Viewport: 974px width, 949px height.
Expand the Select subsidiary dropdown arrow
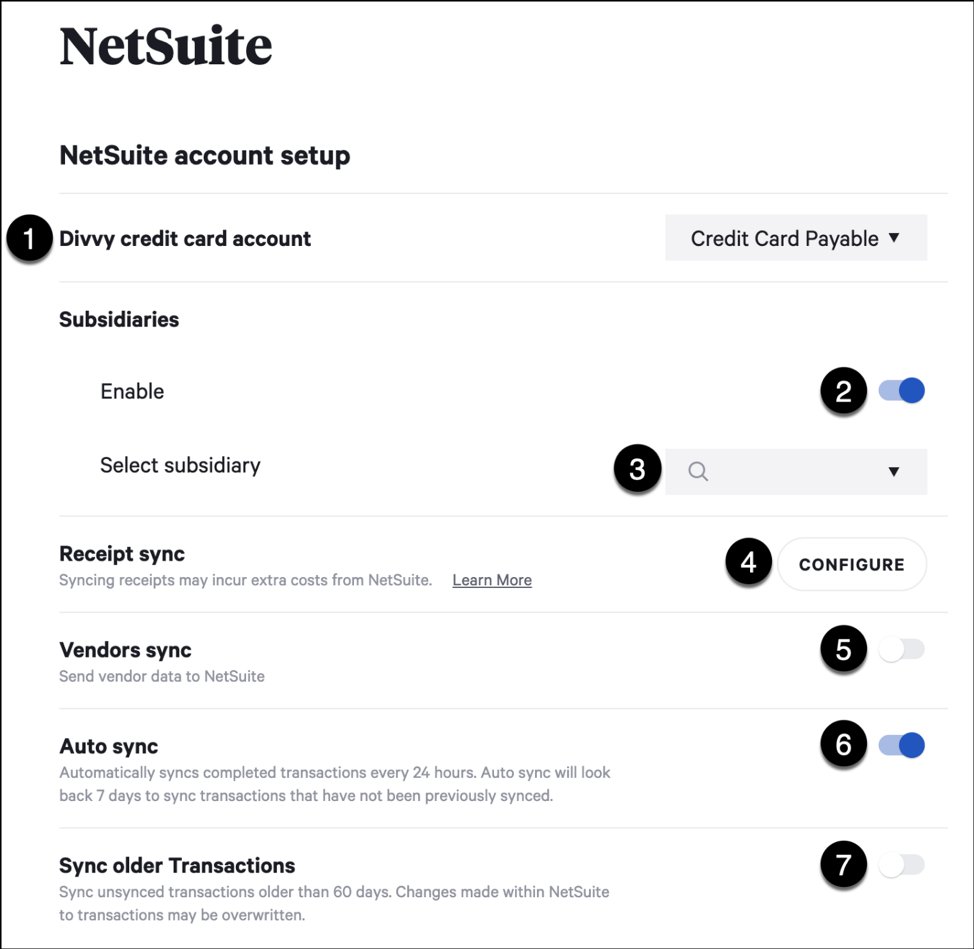click(x=894, y=472)
